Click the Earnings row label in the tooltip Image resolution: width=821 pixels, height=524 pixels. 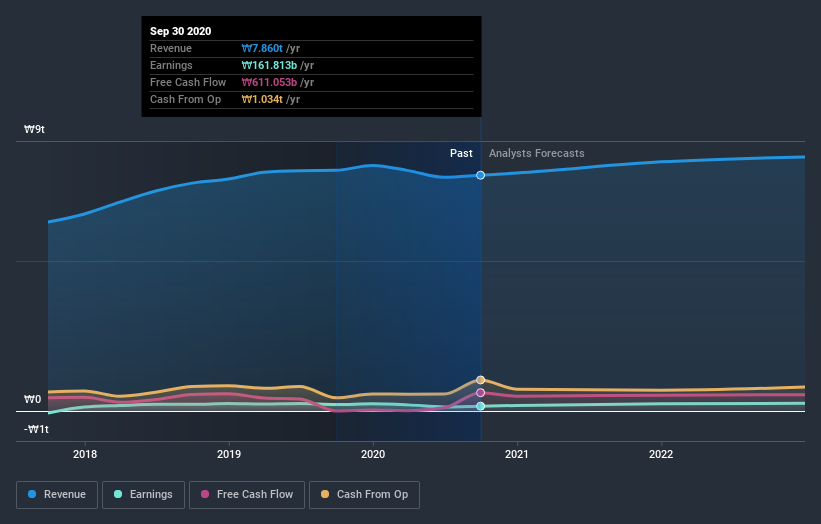[x=171, y=65]
